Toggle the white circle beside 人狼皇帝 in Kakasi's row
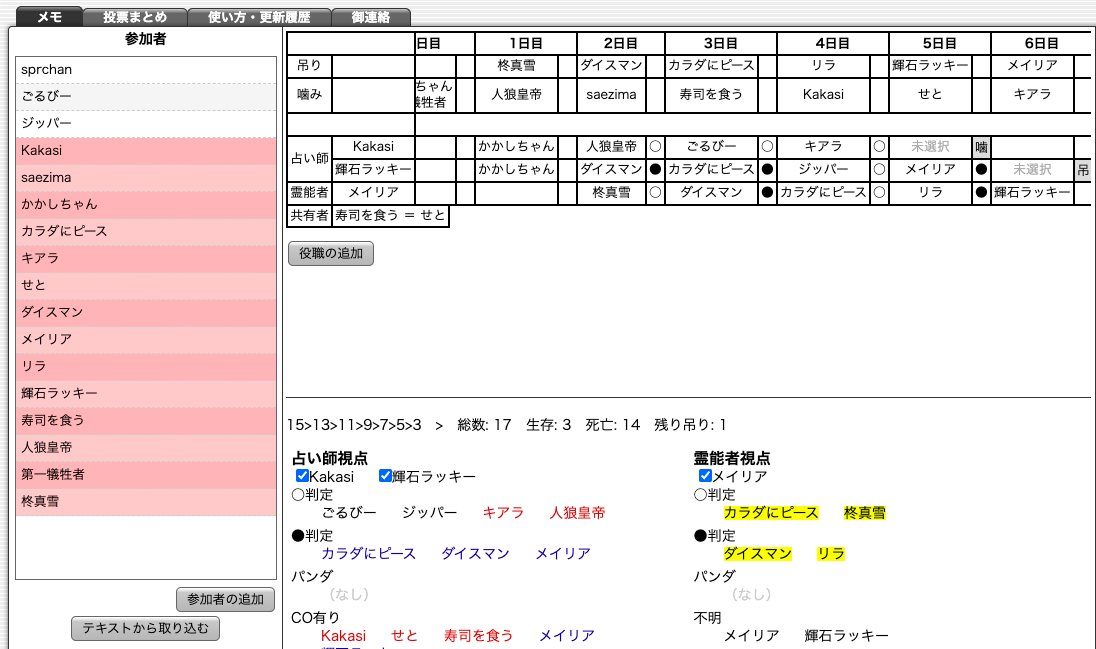Screen dimensions: 1096x649 coord(655,147)
